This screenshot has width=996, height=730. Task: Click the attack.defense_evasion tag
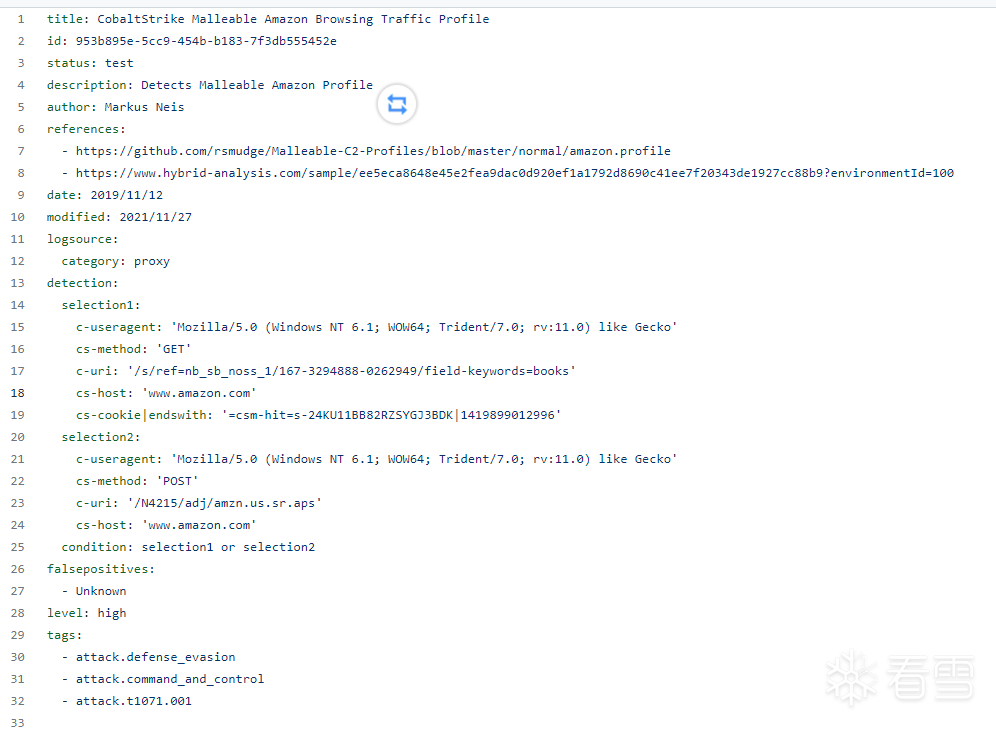(155, 657)
